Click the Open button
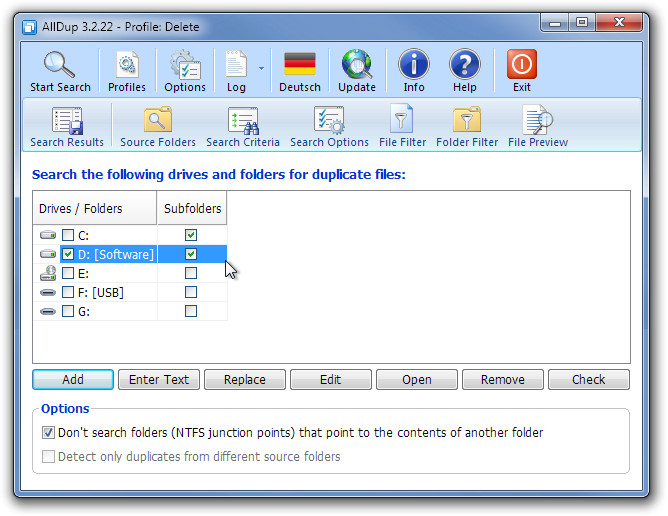 pos(417,379)
